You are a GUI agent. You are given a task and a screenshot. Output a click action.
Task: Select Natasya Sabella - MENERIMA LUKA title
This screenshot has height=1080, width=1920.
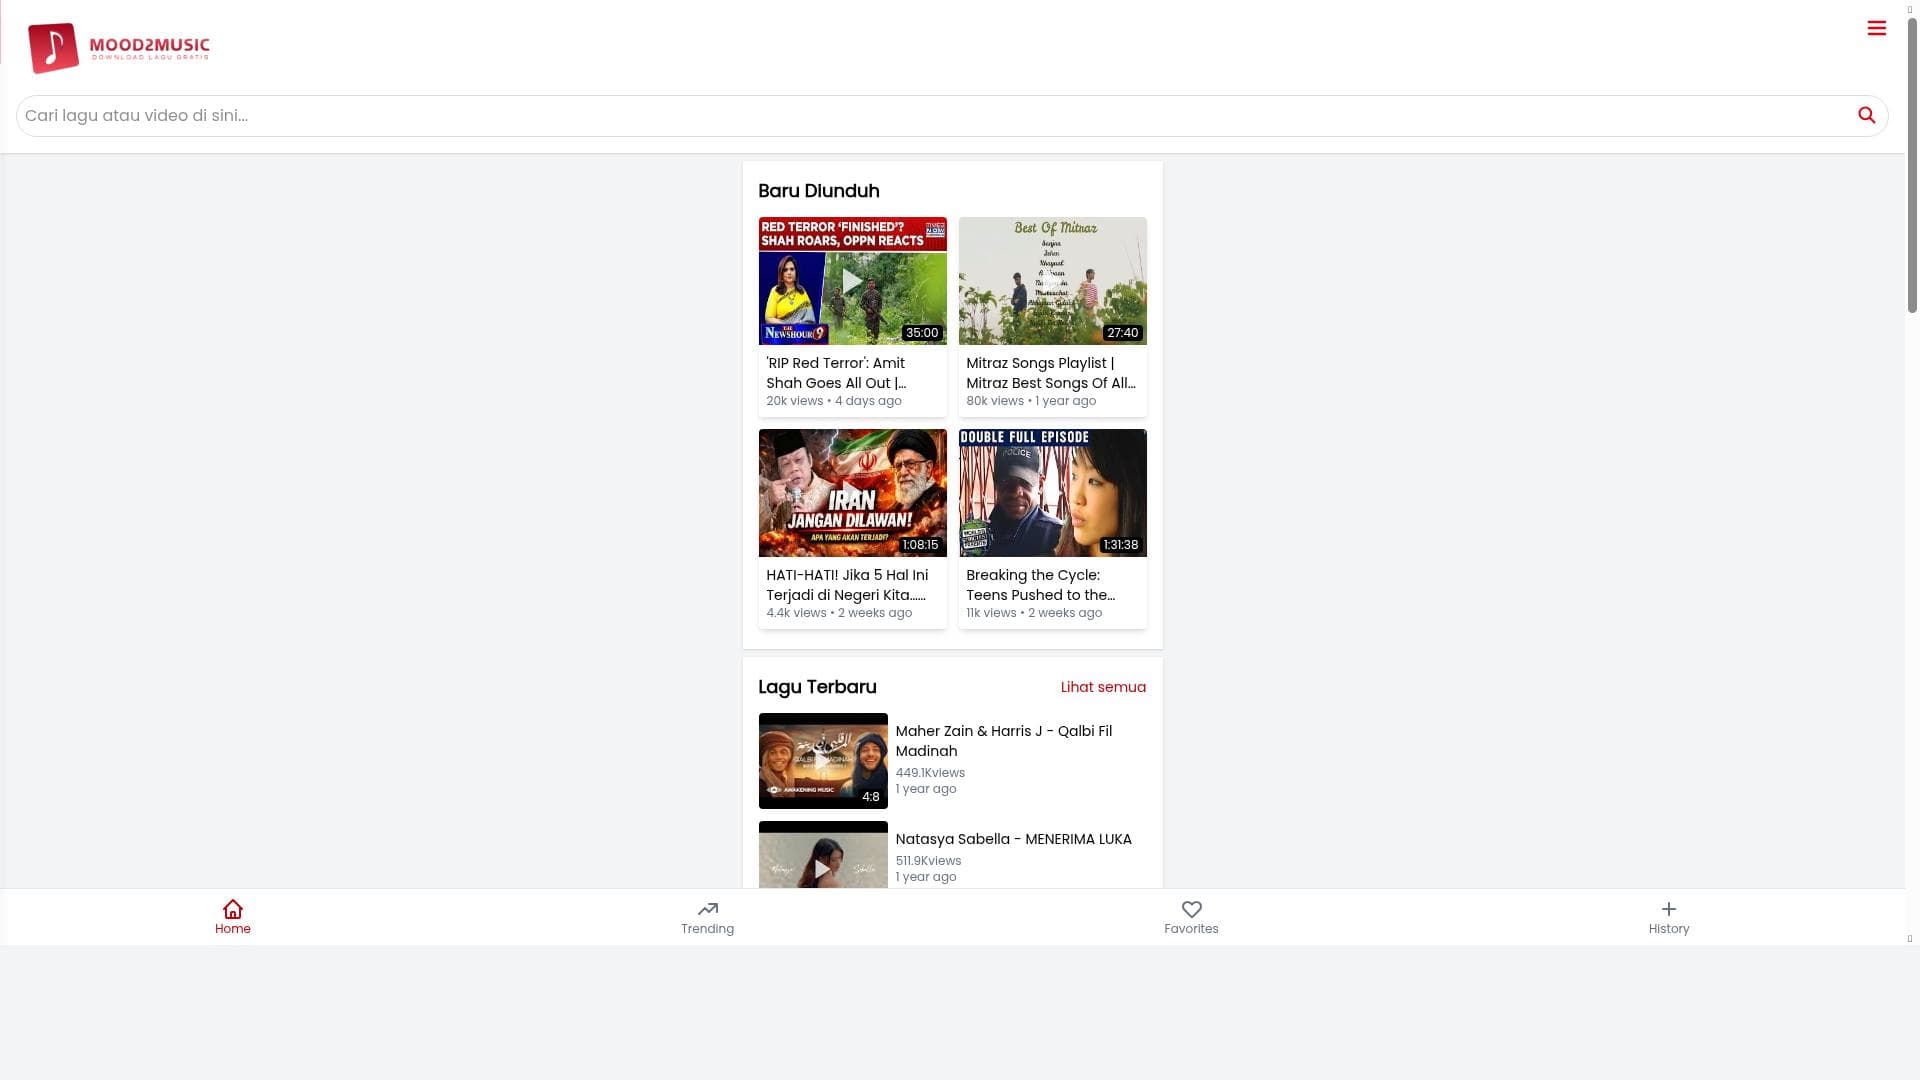(x=1013, y=839)
